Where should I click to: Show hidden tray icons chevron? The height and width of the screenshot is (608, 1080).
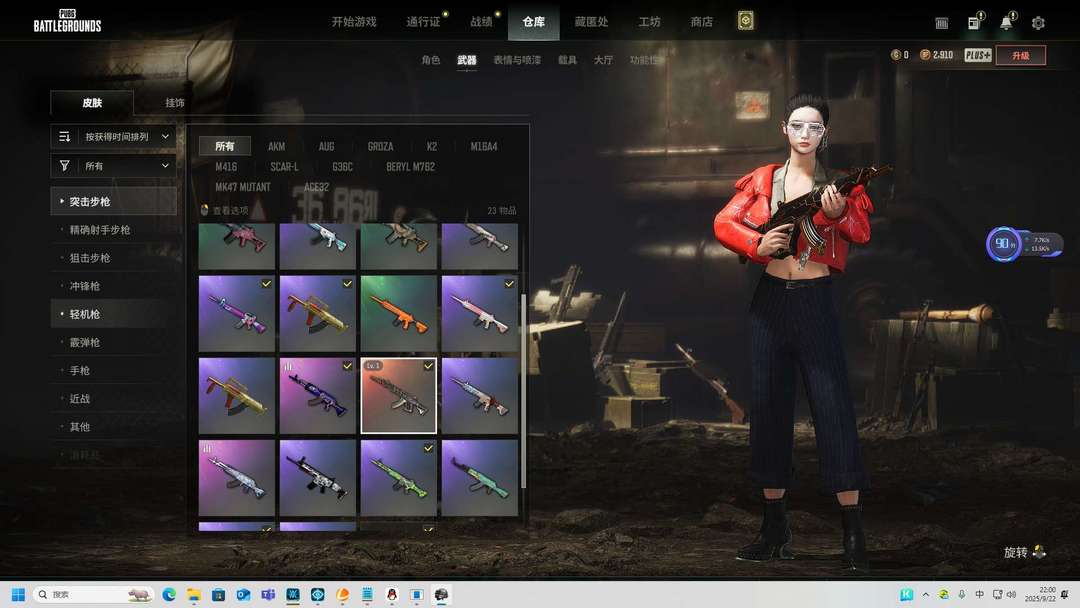tap(926, 594)
